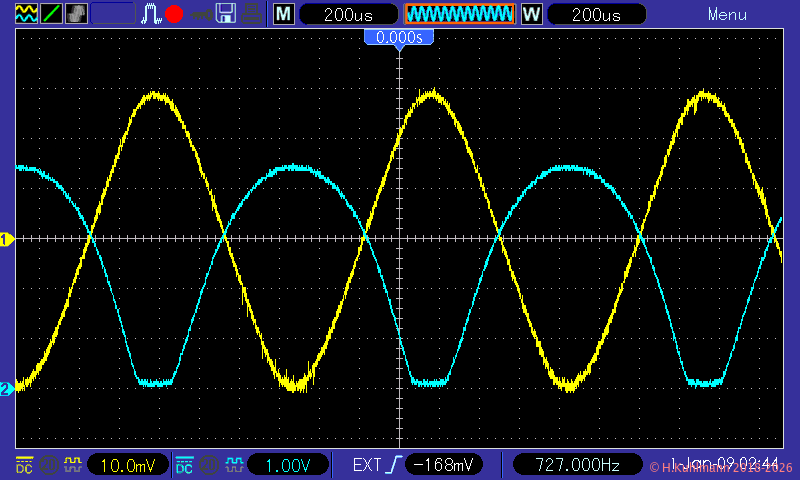
Task: Toggle channel 2 DC coupling indicator
Action: (185, 465)
